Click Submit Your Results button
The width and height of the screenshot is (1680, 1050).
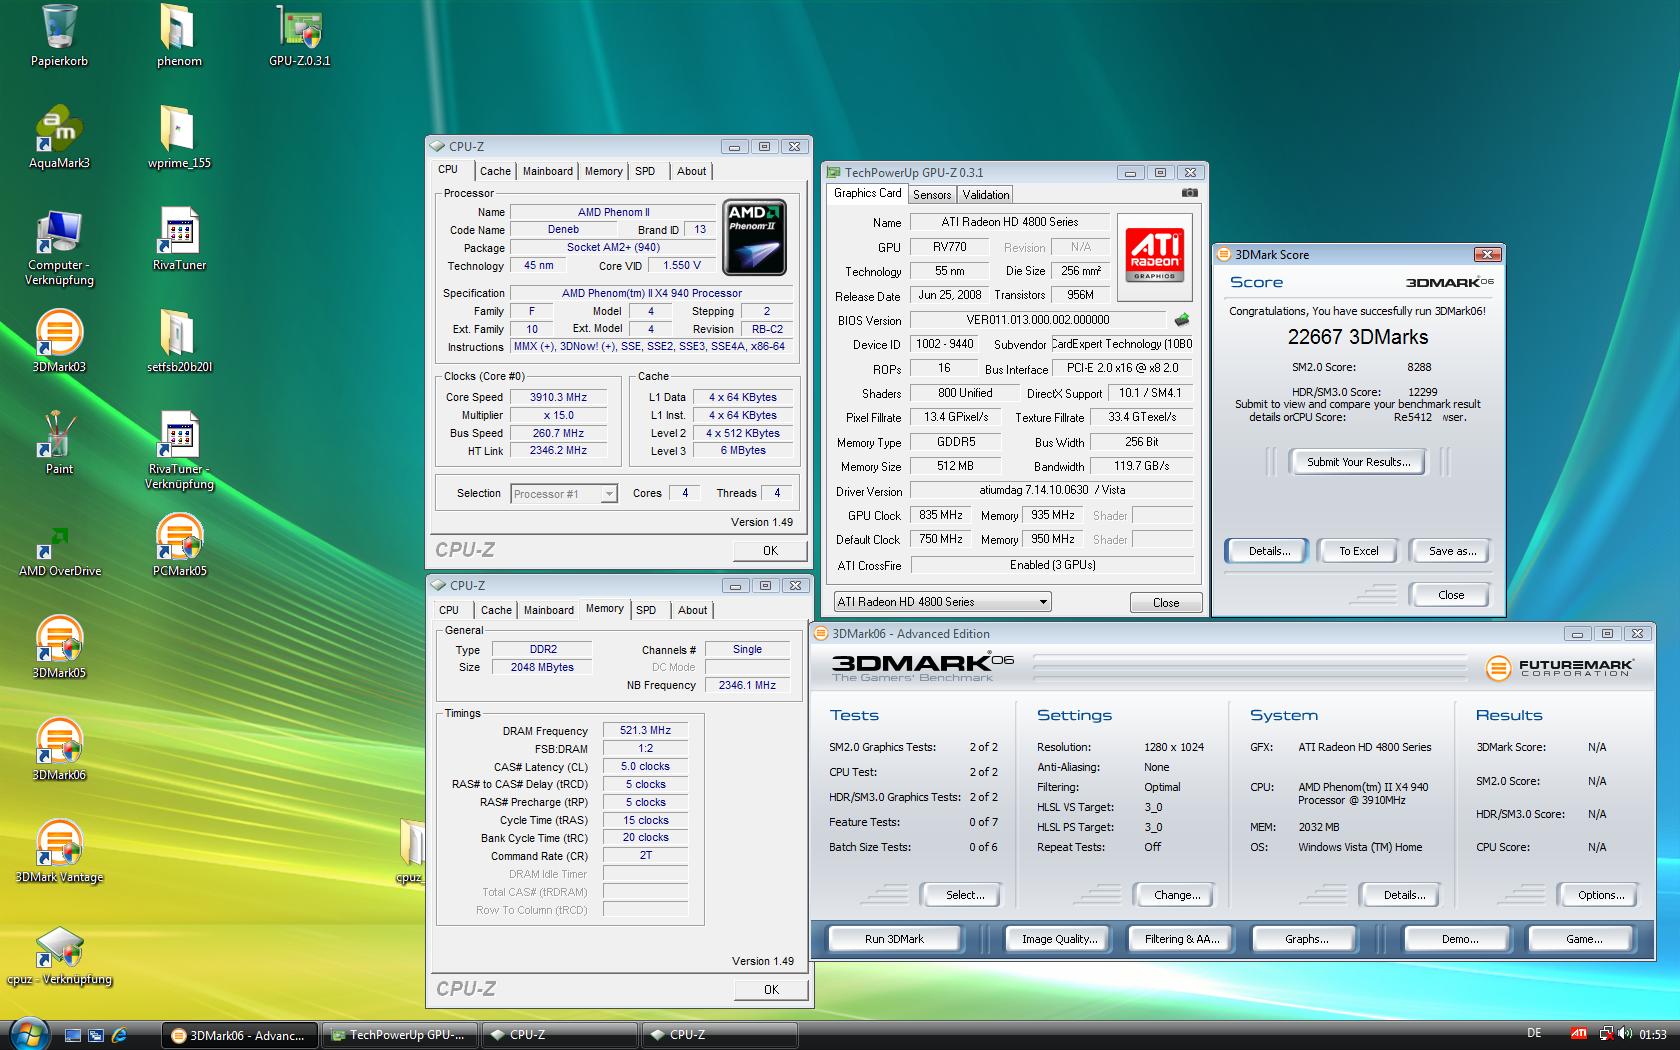[x=1358, y=462]
